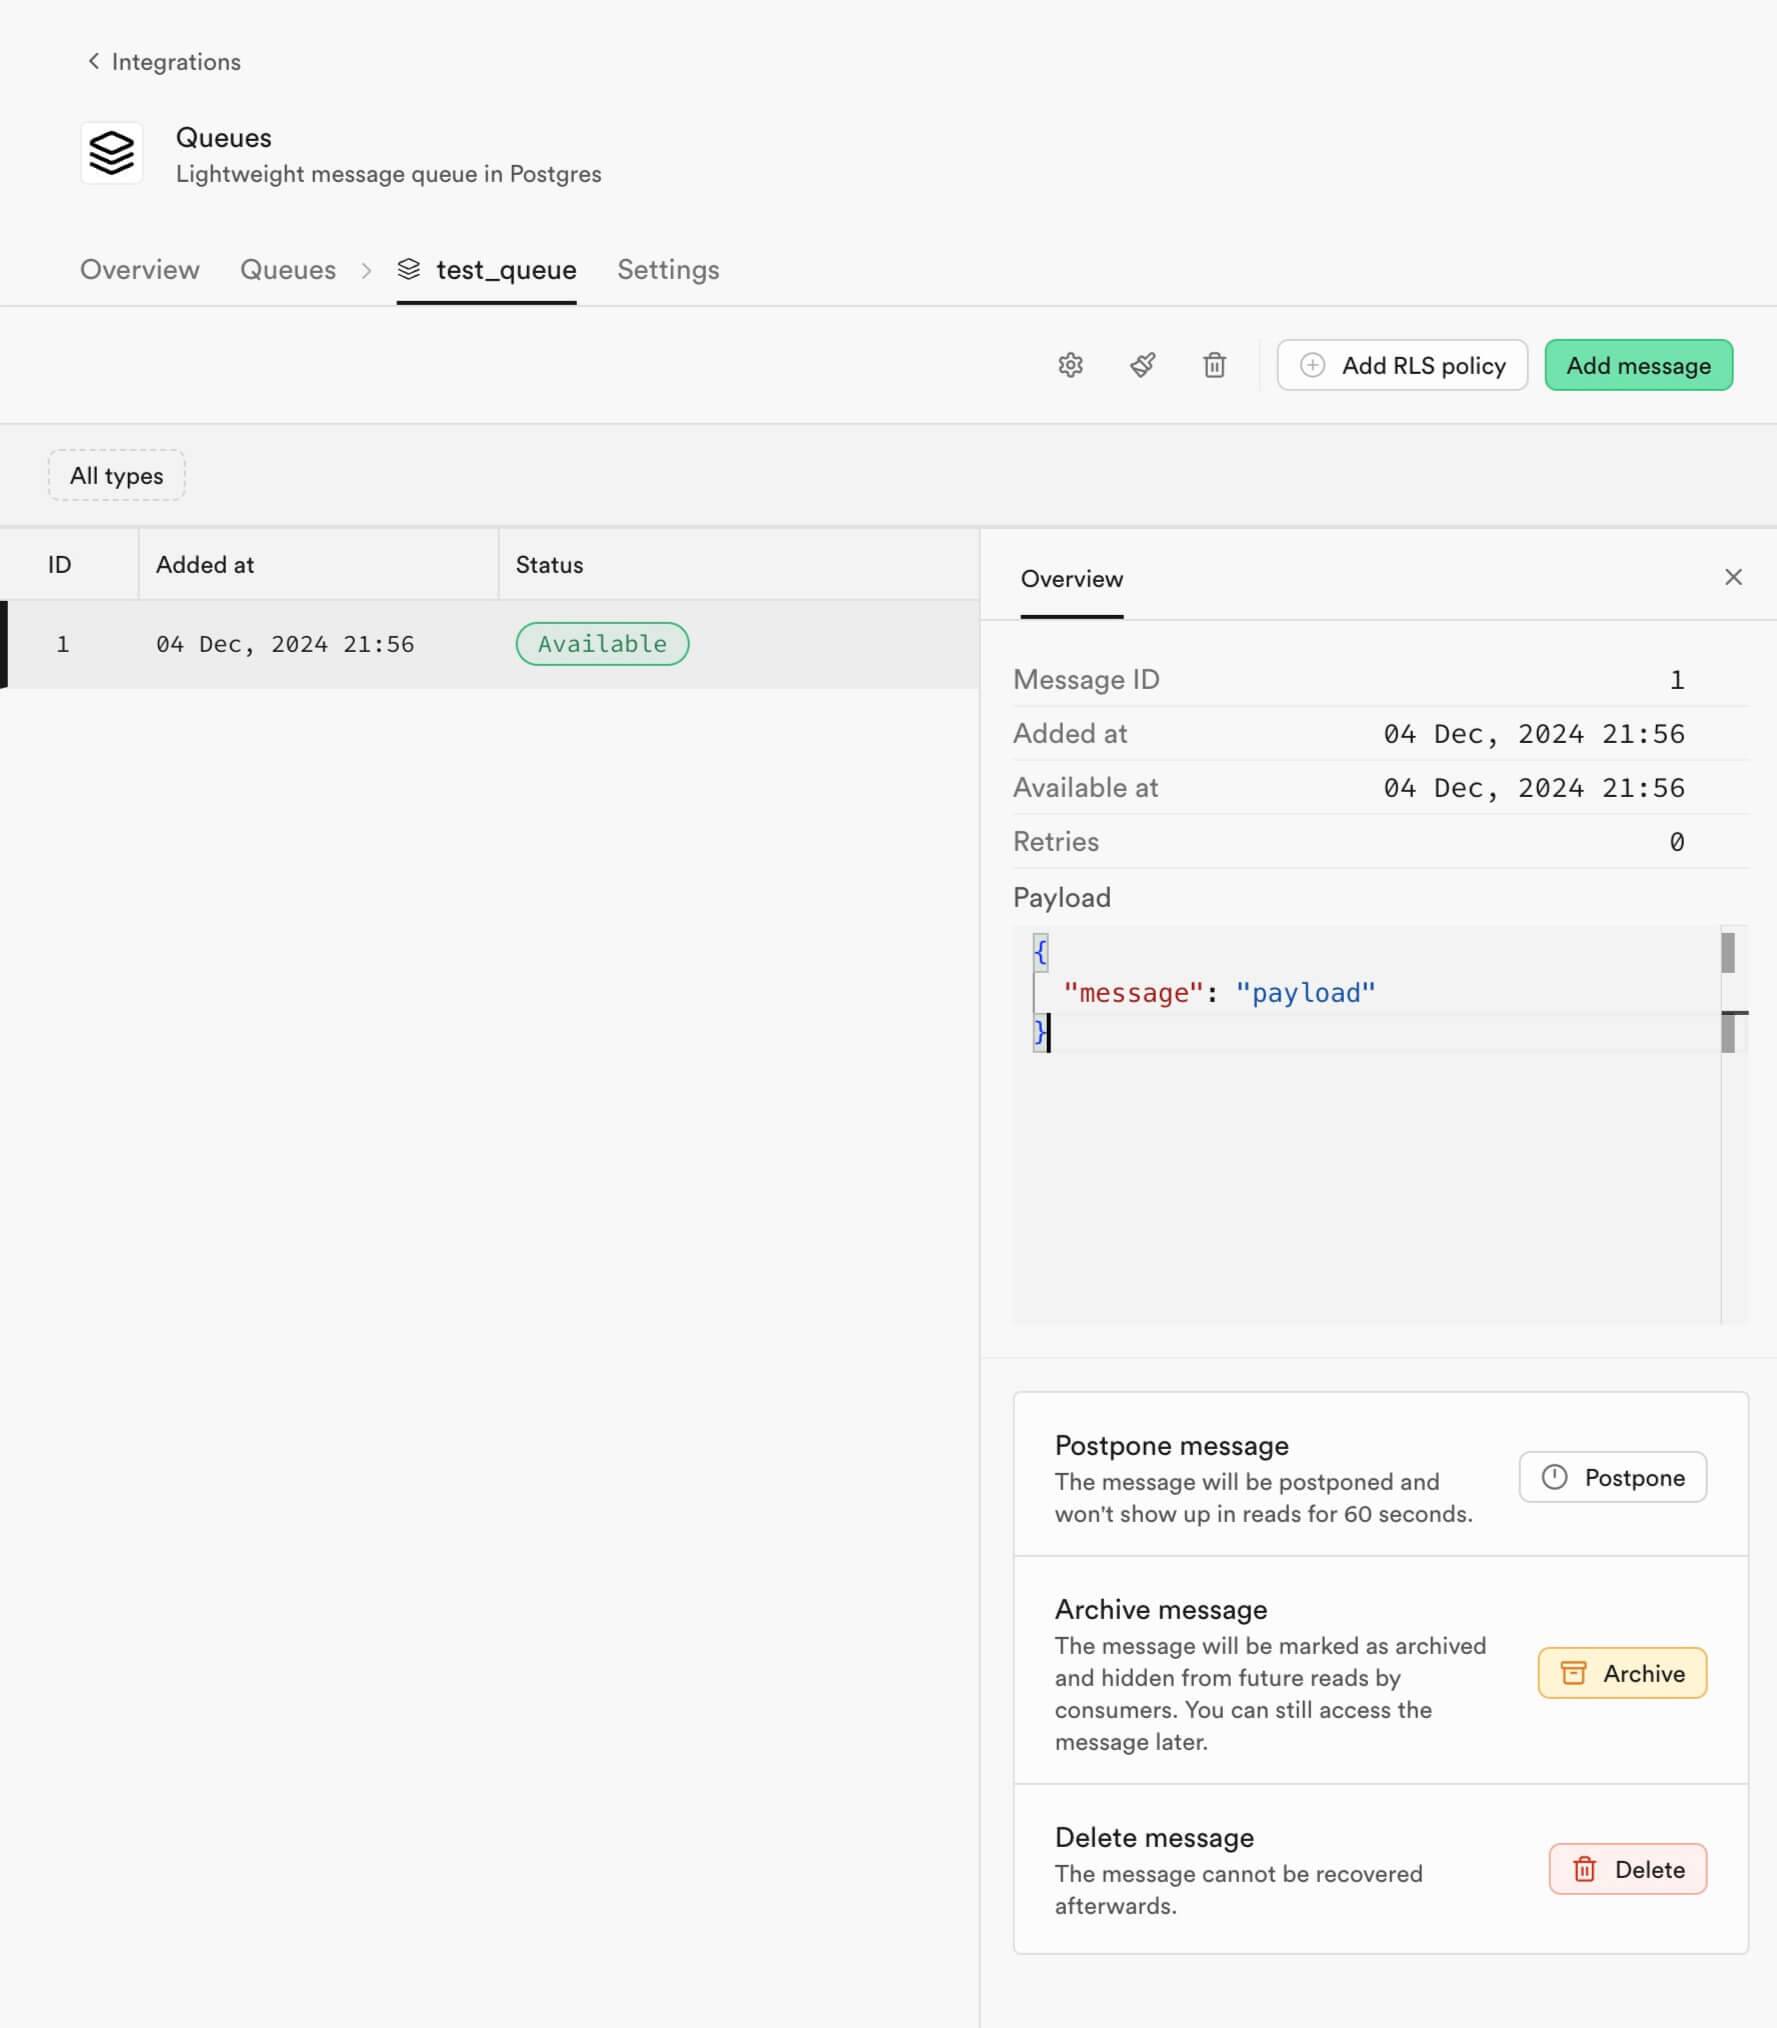Viewport: 1777px width, 2028px height.
Task: Click the Available status badge
Action: (602, 644)
